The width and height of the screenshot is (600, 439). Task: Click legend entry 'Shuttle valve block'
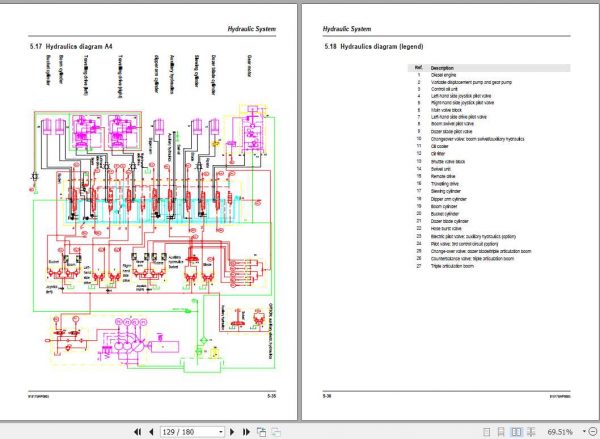pos(448,162)
